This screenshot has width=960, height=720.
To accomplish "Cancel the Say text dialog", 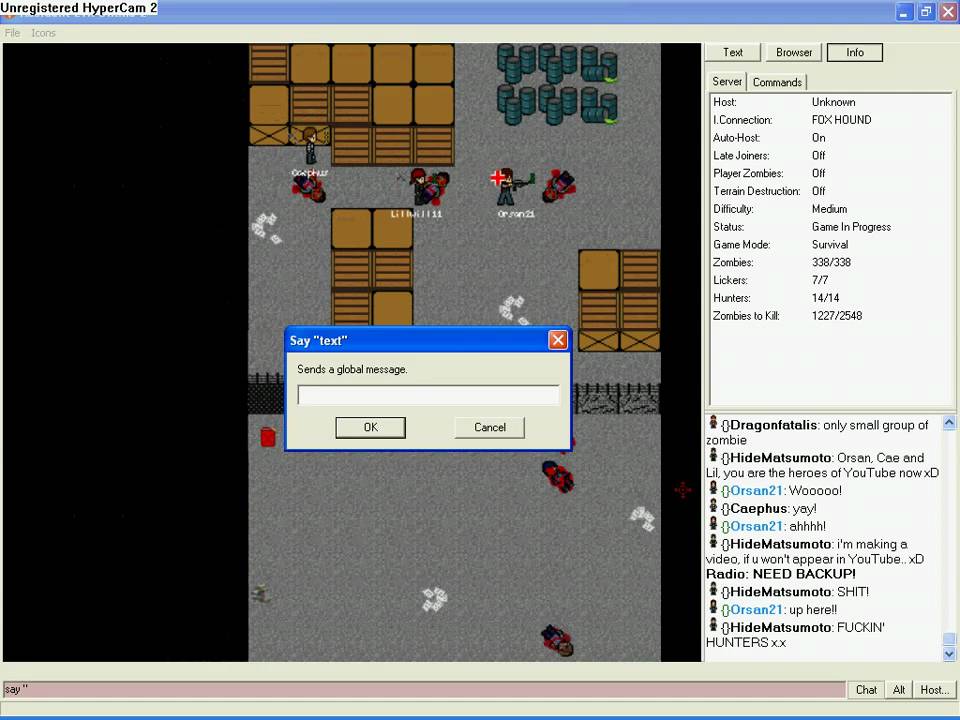I will (x=490, y=427).
